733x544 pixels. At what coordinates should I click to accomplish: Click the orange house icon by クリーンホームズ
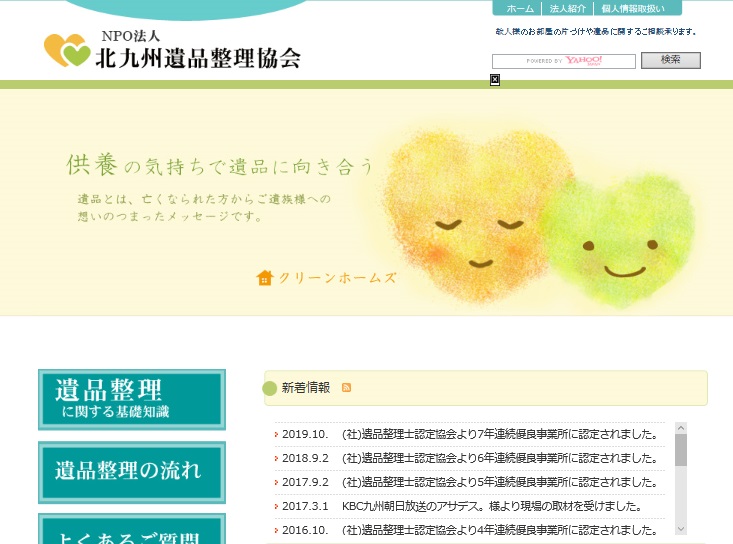pos(265,278)
